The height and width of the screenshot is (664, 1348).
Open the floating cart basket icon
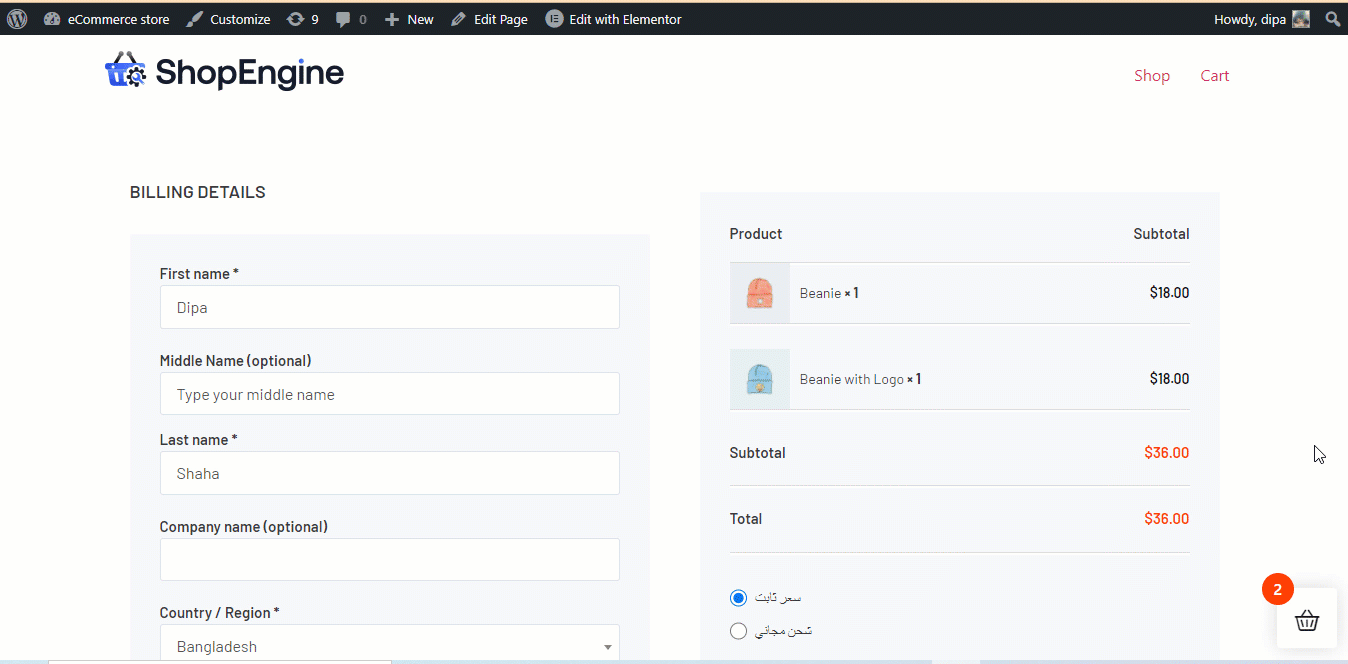tap(1307, 621)
